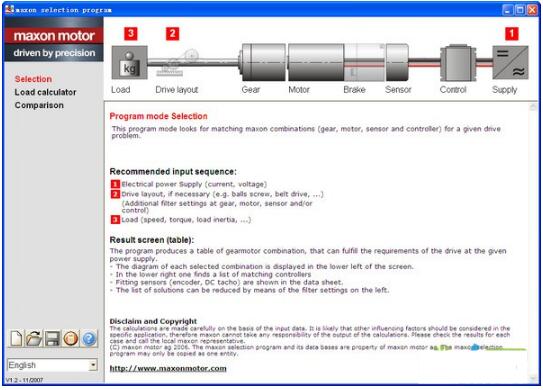Viewport: 543px width, 390px height.
Task: Open file using folder icon
Action: click(34, 338)
